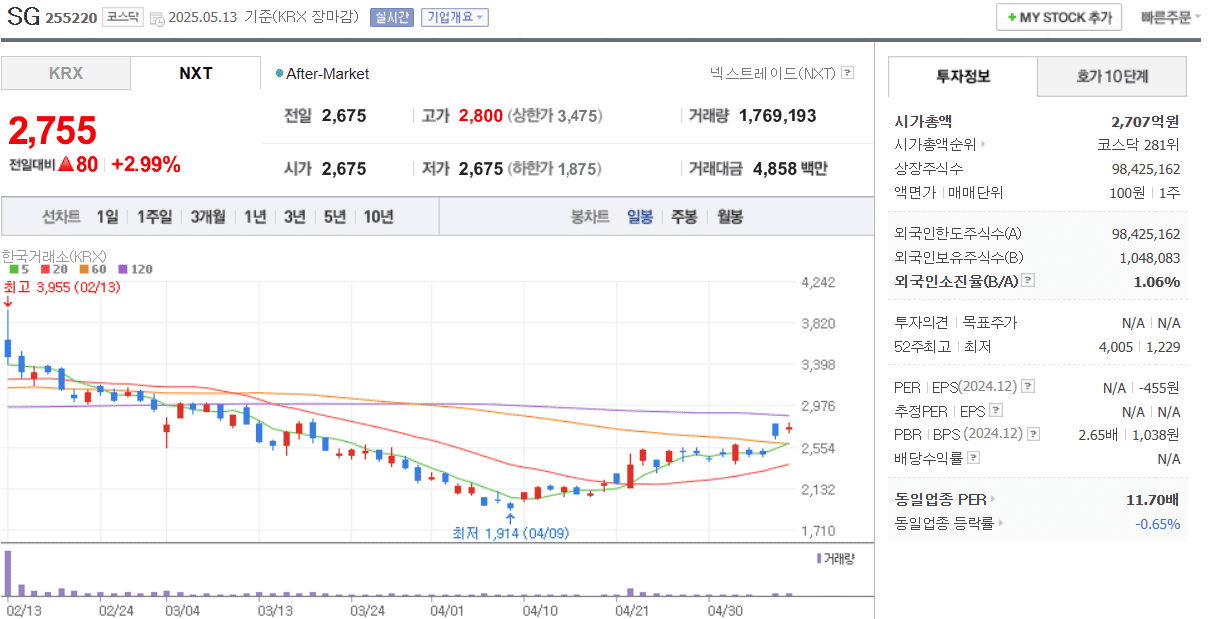Click the 동일업종 PER link
Screen dimensions: 1216x619
[x=940, y=499]
